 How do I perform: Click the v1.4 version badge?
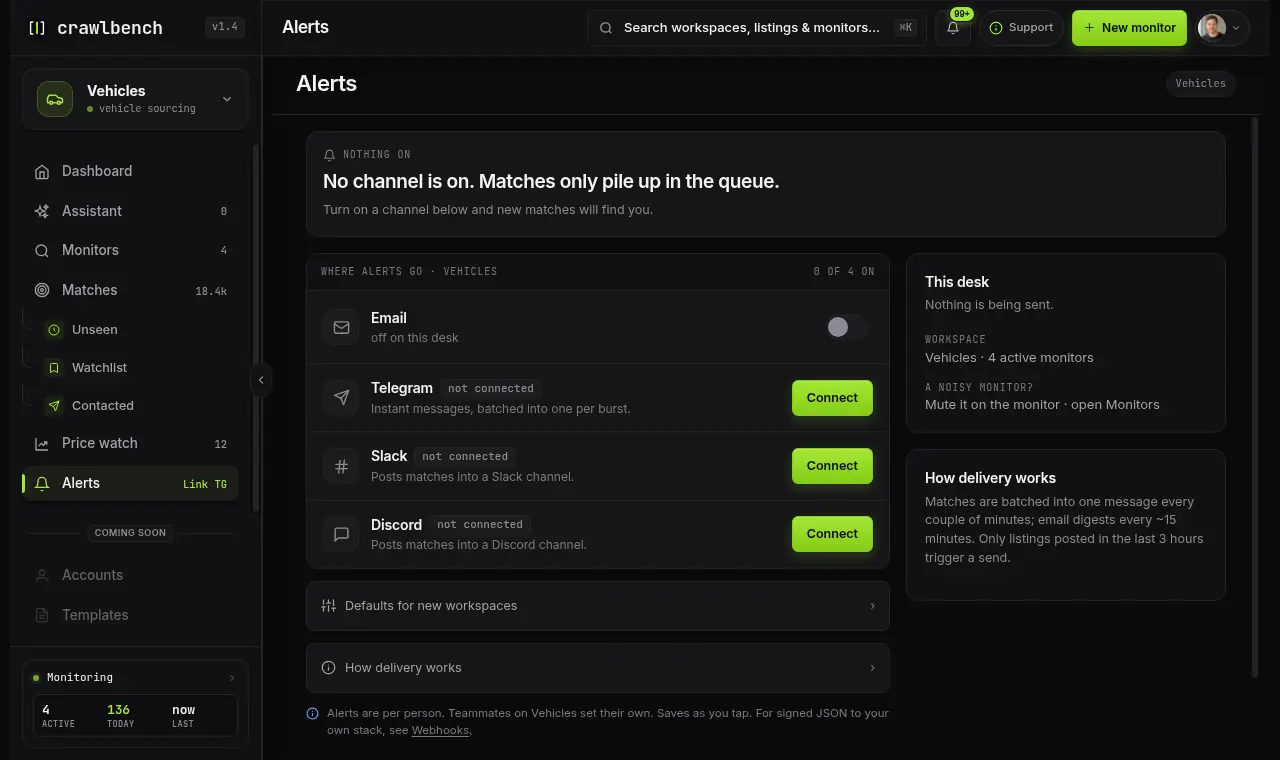coord(225,28)
